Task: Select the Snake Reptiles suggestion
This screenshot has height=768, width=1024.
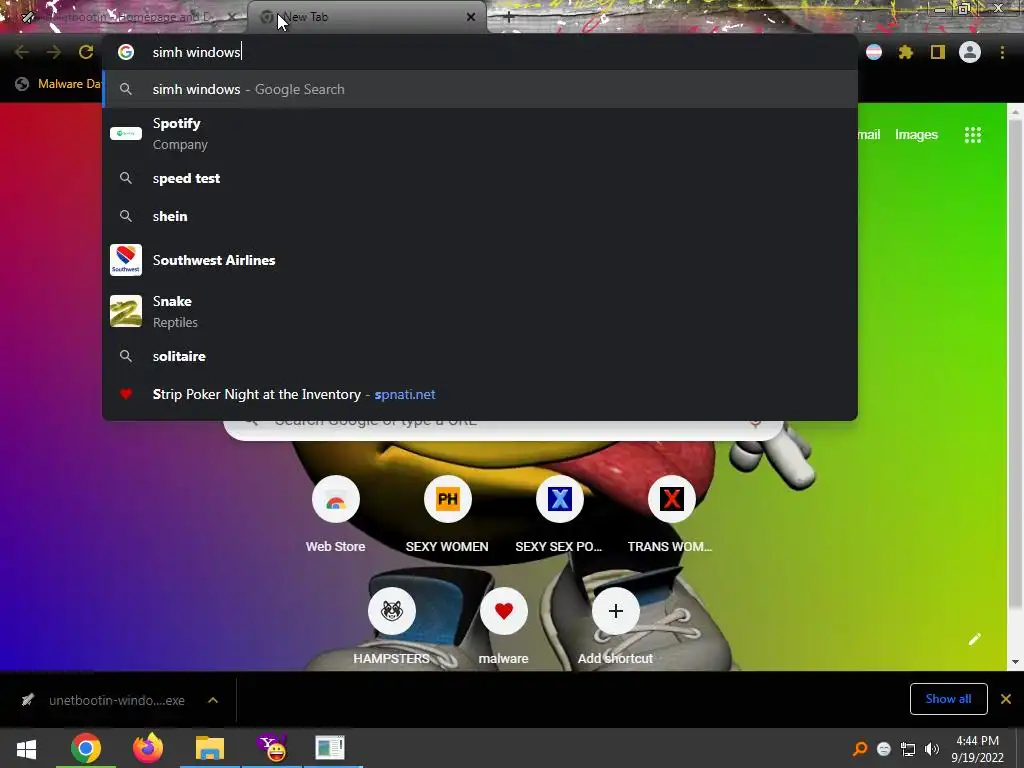Action: (480, 311)
